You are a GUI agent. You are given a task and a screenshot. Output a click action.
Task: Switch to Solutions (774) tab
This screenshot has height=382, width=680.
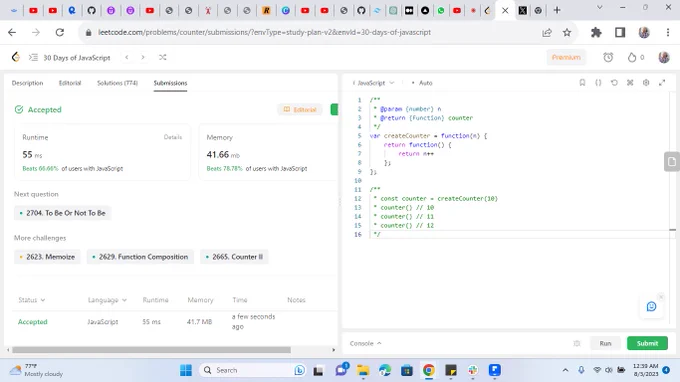coord(117,83)
